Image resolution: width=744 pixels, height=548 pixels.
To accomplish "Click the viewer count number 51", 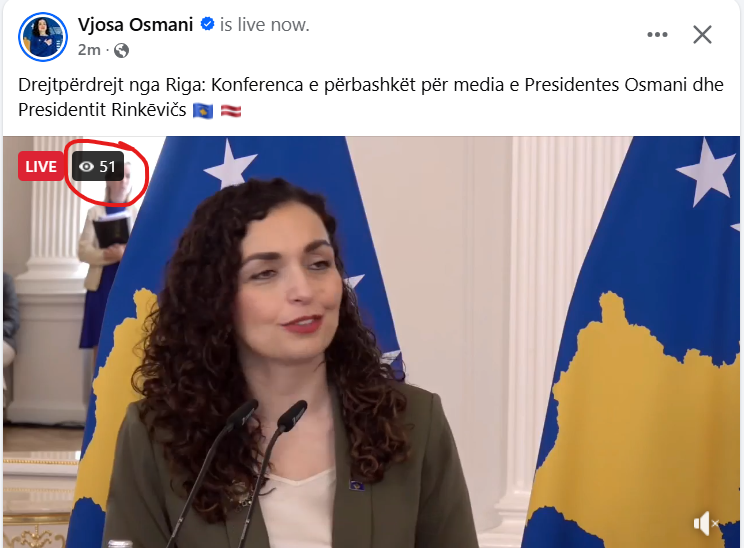I will [107, 167].
